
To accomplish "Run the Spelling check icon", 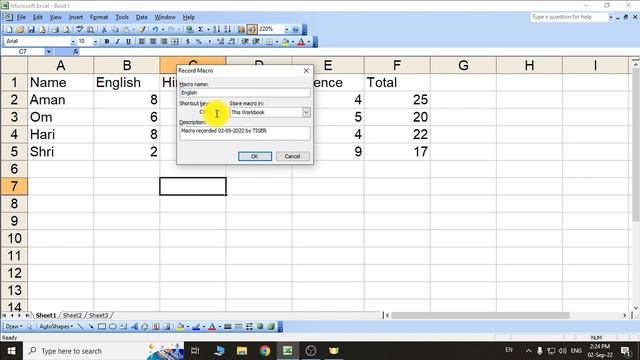I will pos(79,29).
